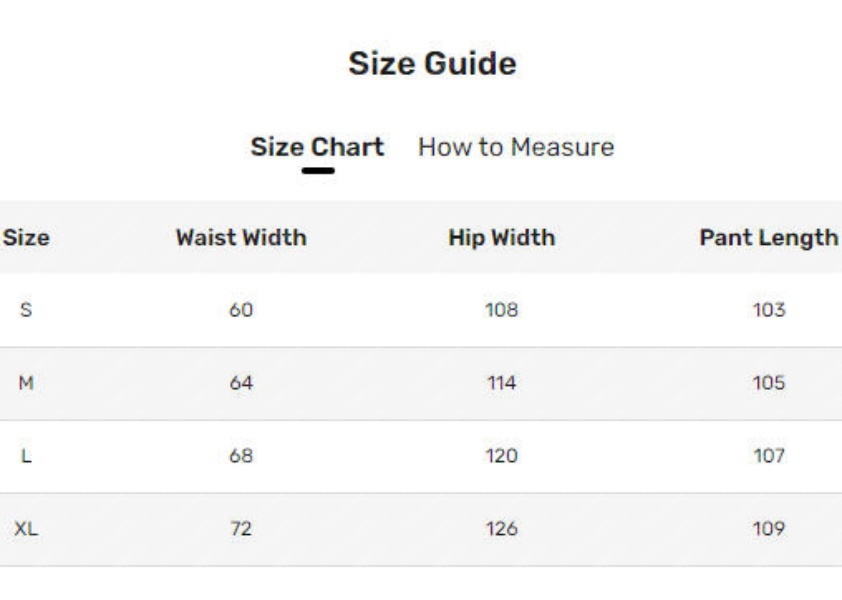842x600 pixels.
Task: Click pant length value 109
Action: coord(769,530)
